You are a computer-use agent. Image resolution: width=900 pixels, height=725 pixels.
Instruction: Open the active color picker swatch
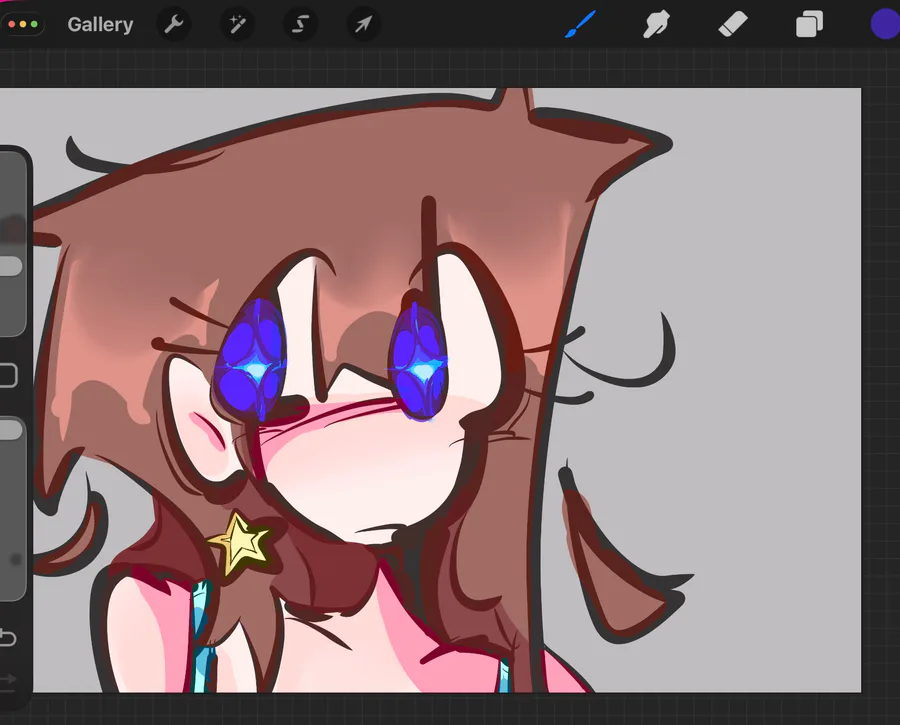pos(885,25)
